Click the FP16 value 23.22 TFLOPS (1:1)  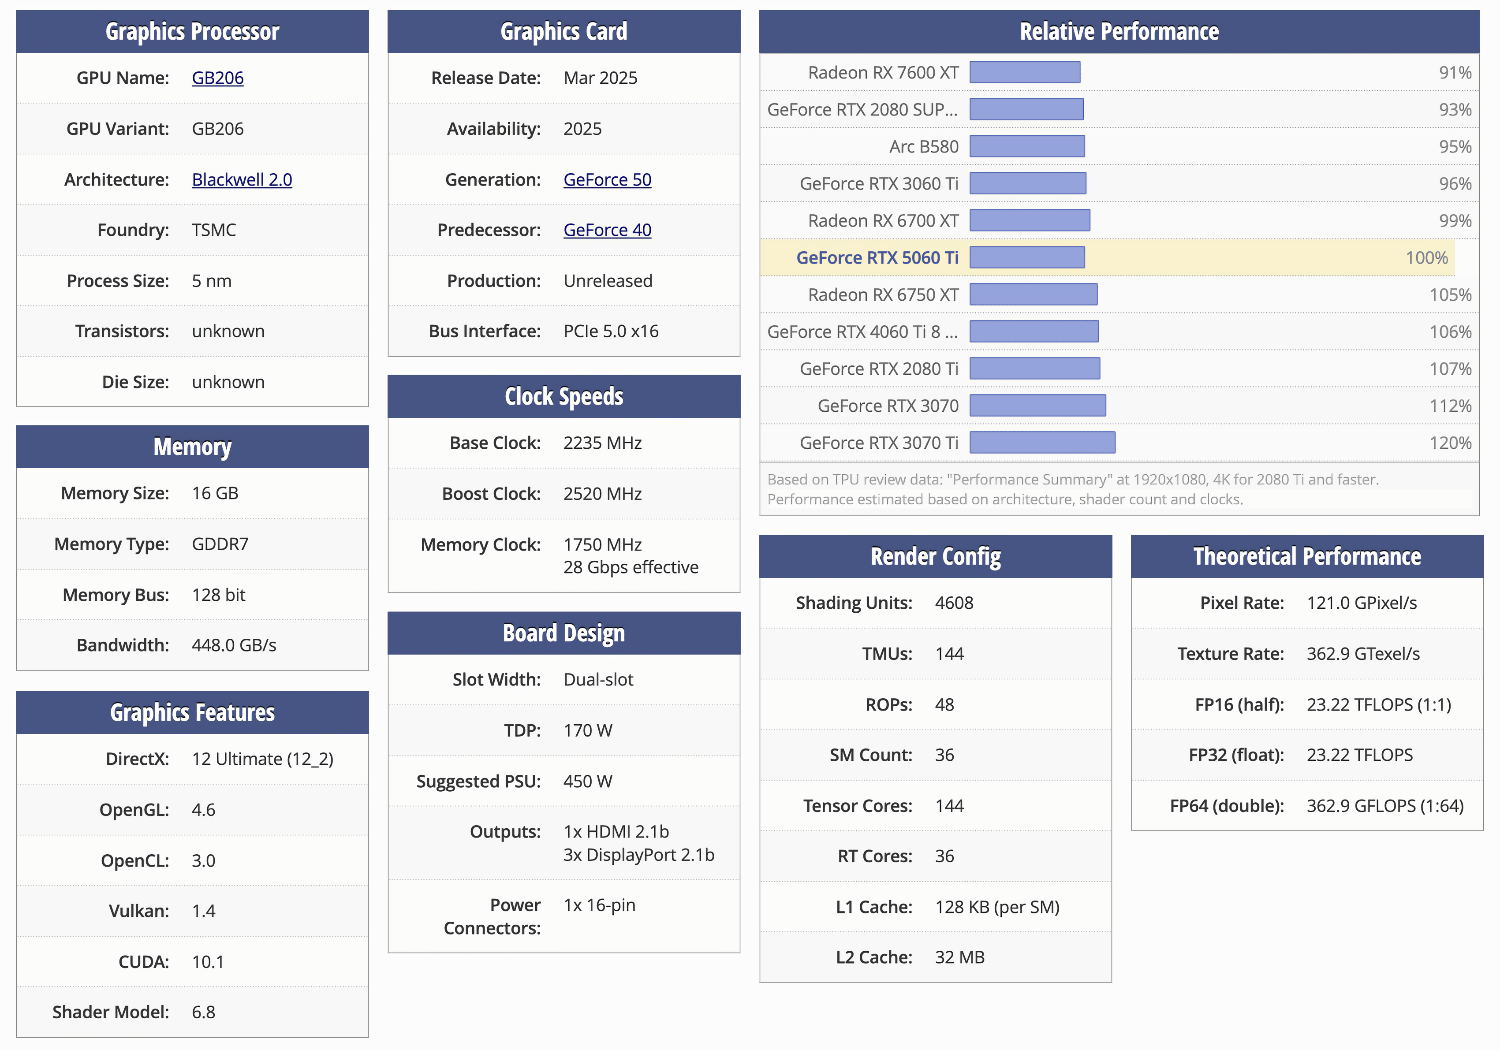(1379, 705)
